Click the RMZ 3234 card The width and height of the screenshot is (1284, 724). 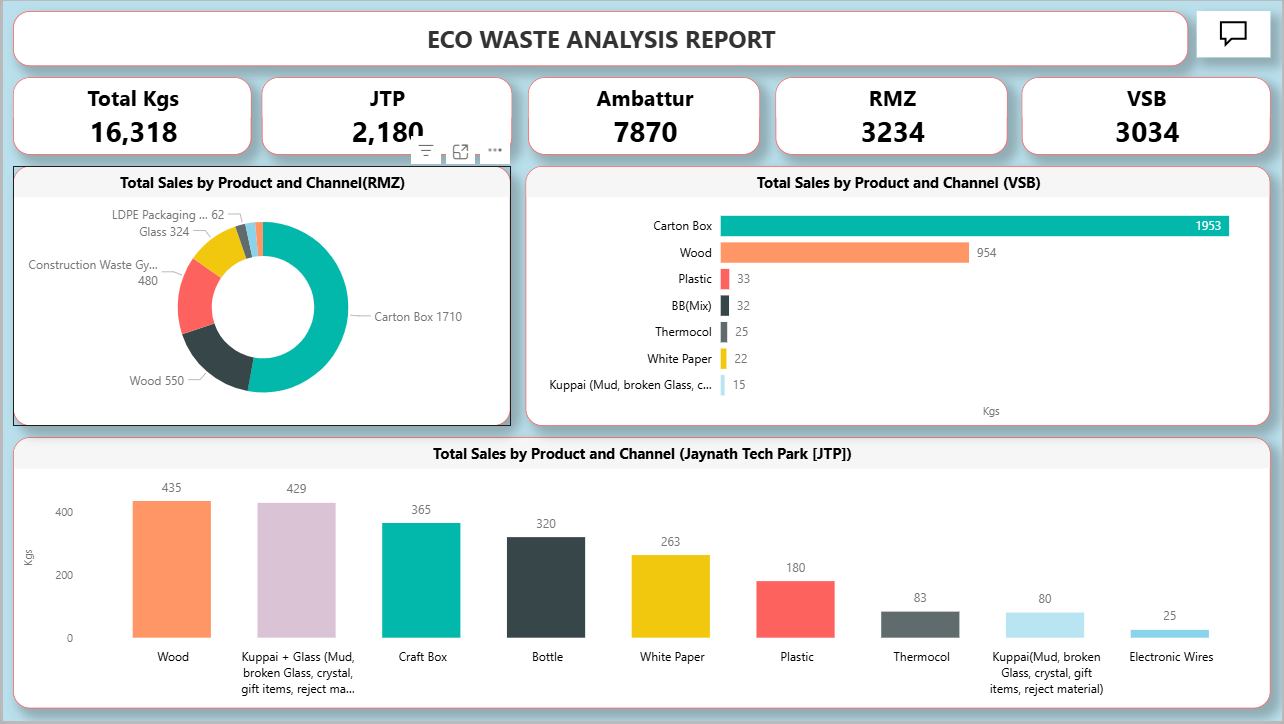click(x=891, y=116)
